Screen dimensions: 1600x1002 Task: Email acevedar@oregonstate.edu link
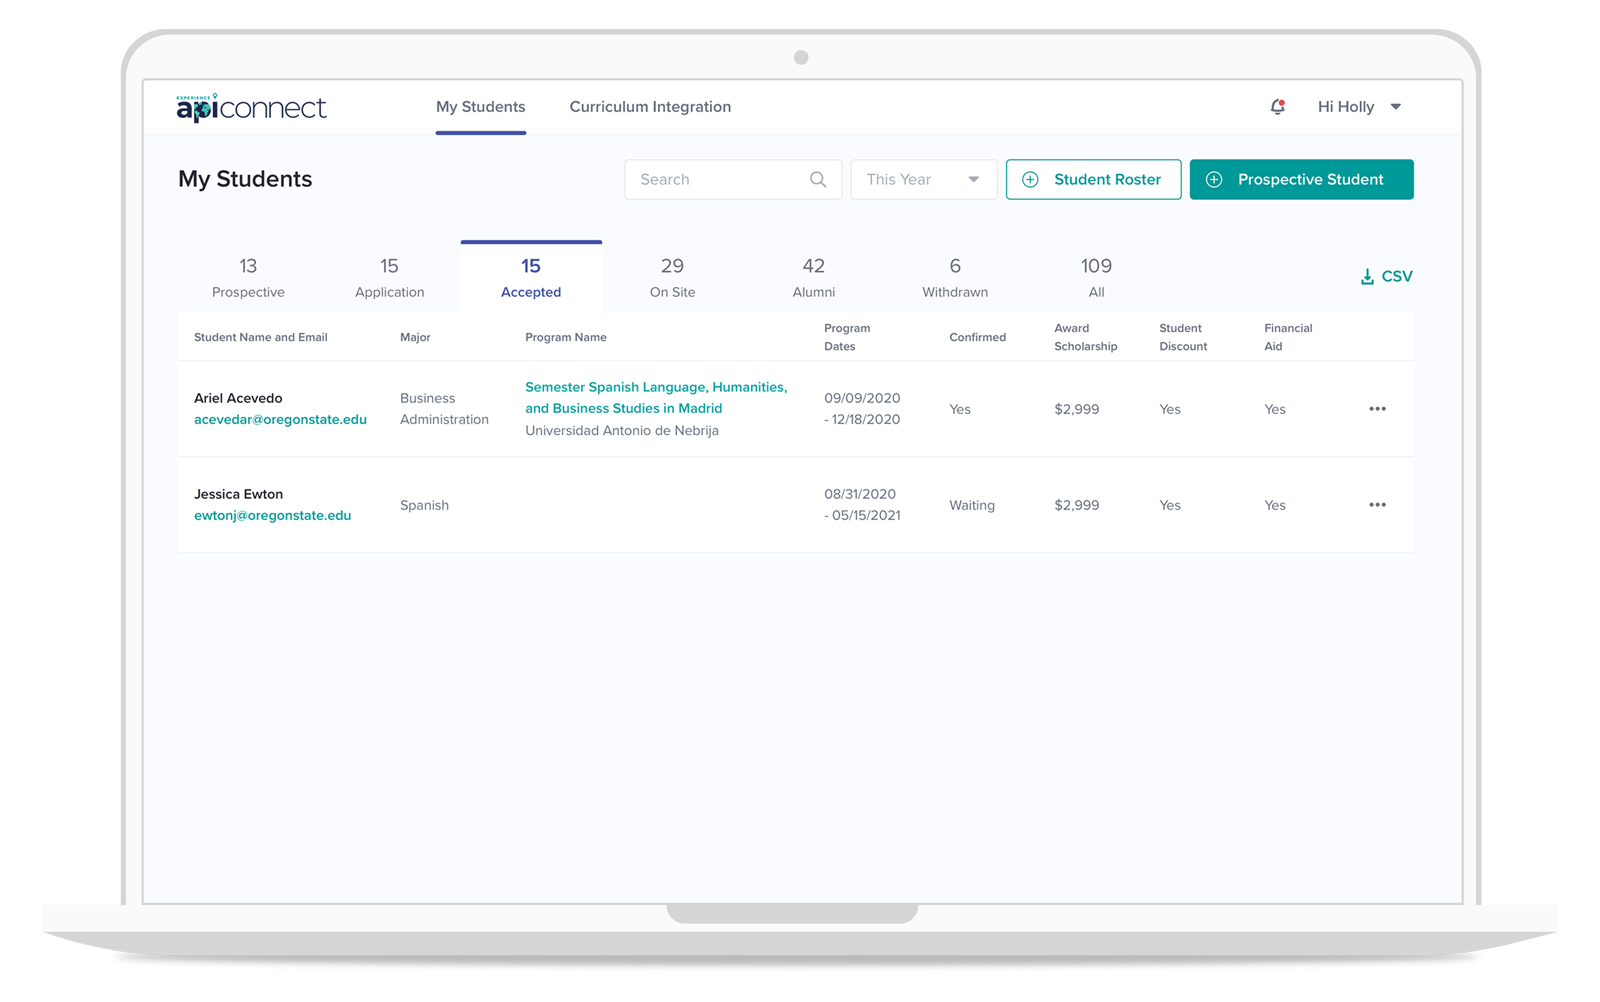tap(280, 420)
